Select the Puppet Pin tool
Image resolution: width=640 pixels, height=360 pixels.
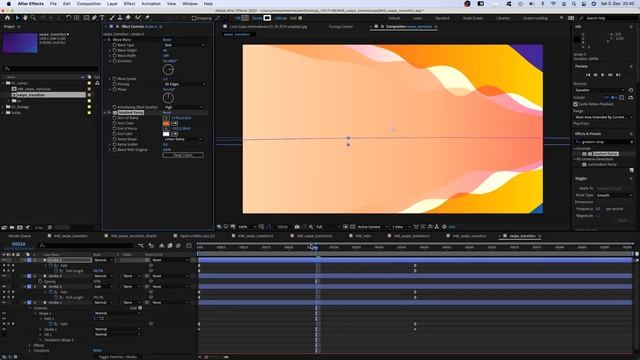pyautogui.click(x=147, y=18)
